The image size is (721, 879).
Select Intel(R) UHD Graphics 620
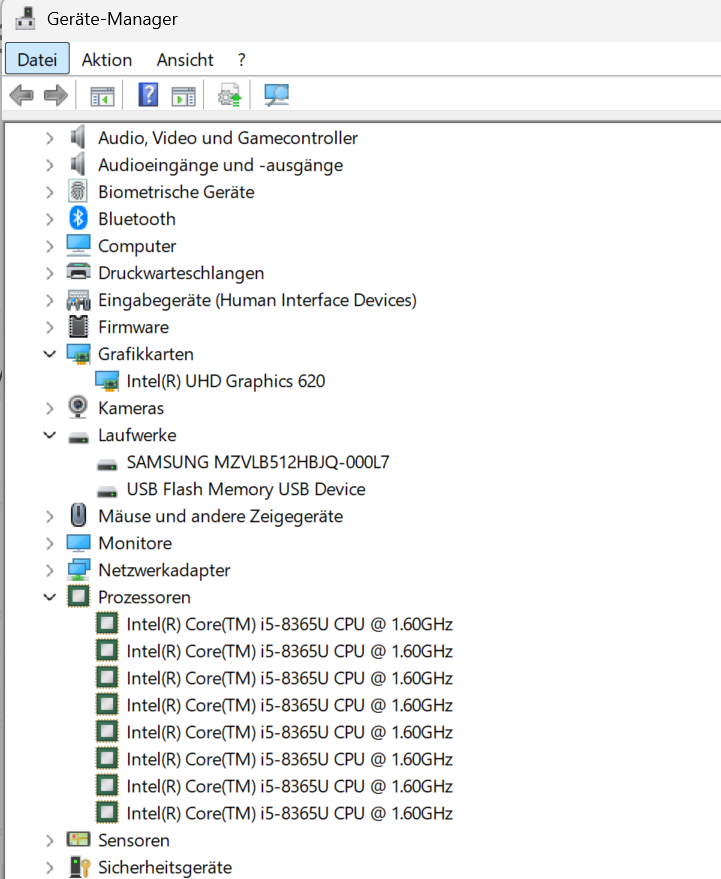tap(225, 381)
